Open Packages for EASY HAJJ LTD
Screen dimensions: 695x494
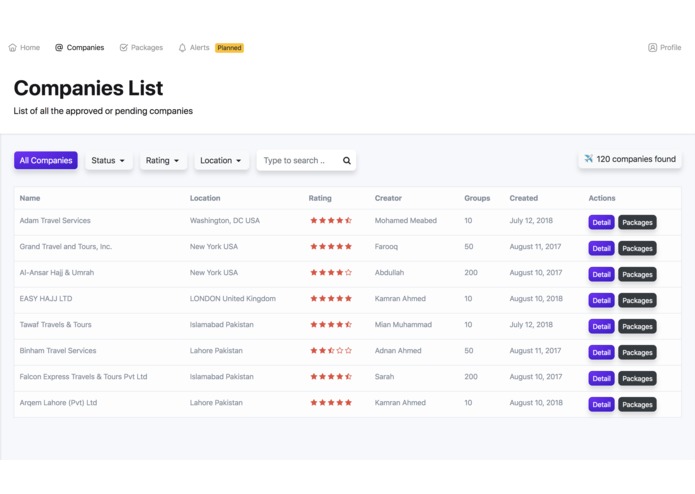[637, 300]
